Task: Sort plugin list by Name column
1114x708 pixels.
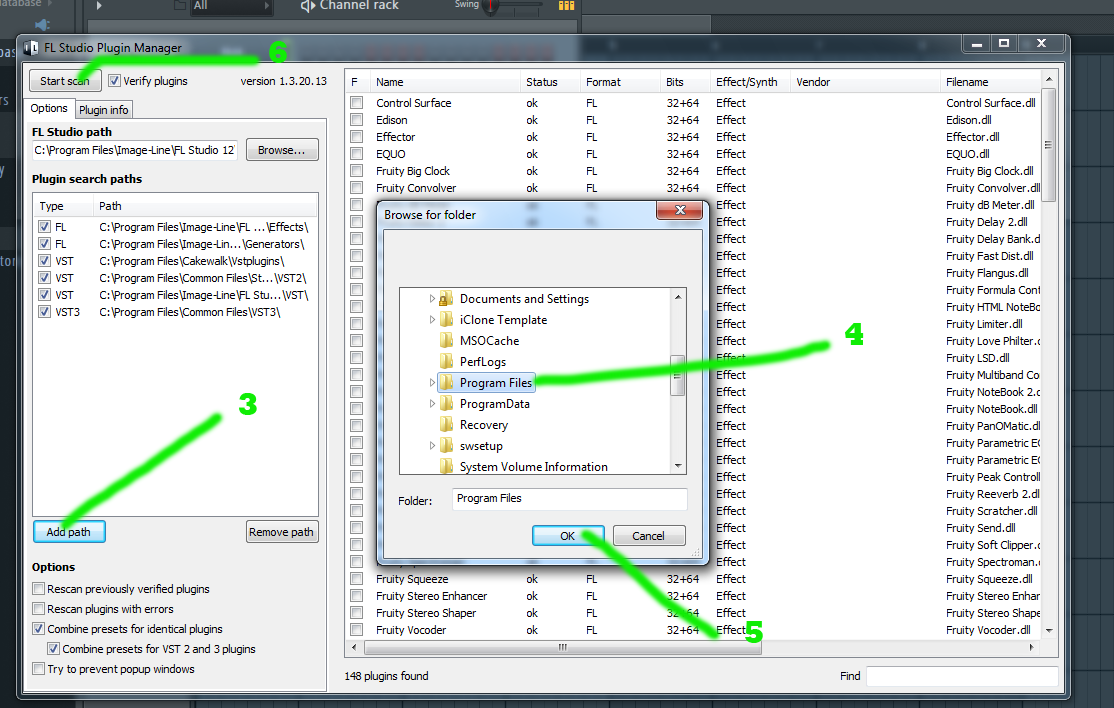Action: 447,82
